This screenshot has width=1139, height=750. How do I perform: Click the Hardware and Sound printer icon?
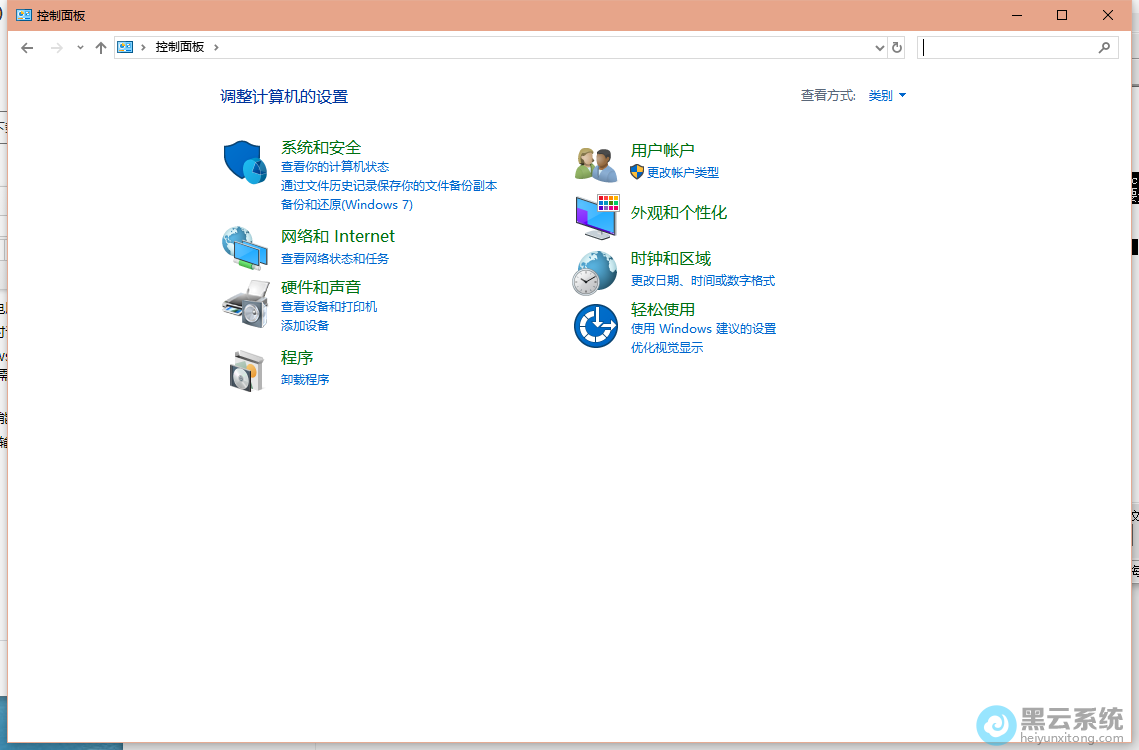245,304
